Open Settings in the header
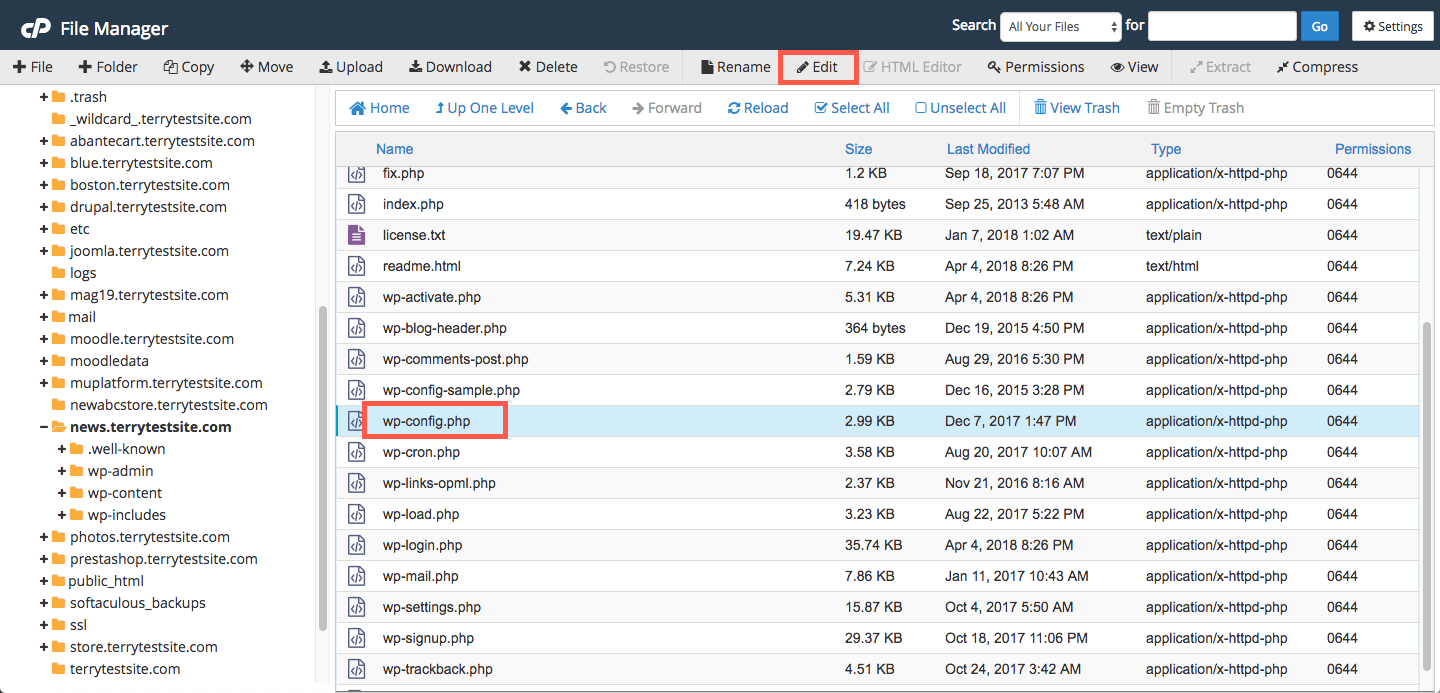1440x693 pixels. [1392, 27]
